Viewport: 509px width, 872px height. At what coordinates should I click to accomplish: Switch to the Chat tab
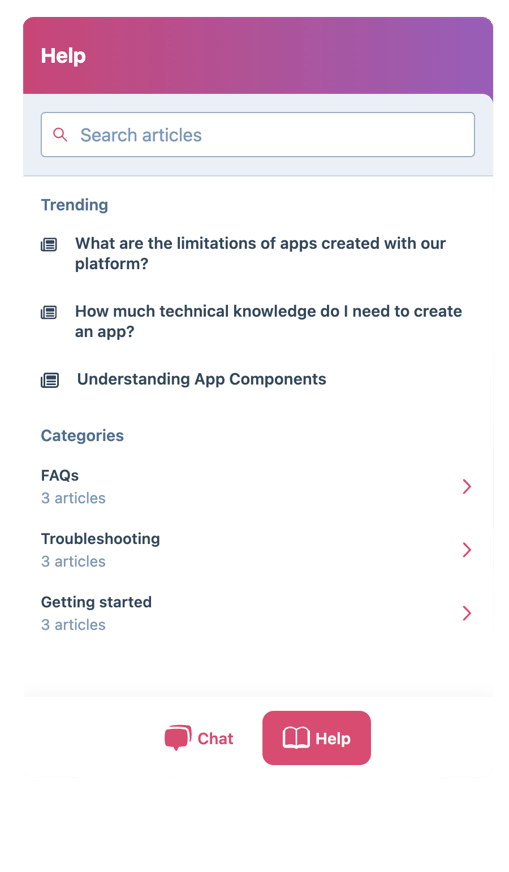[x=199, y=738]
